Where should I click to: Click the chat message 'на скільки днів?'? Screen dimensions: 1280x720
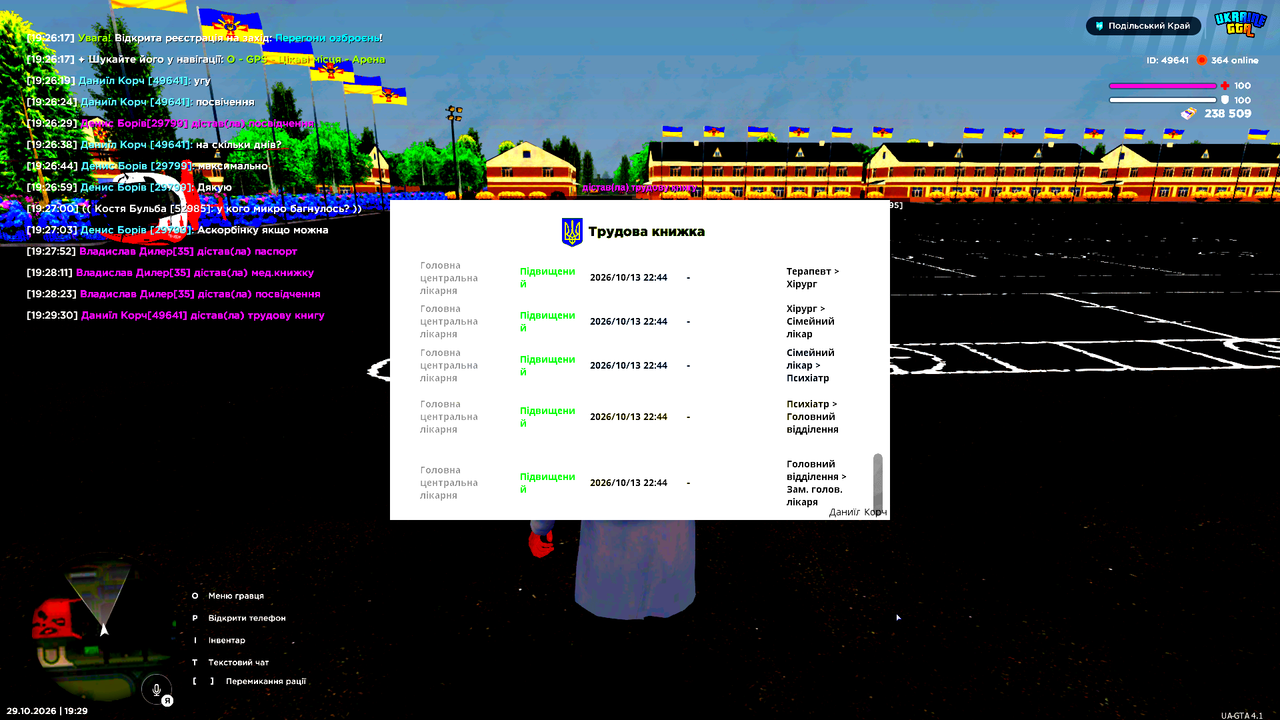(x=239, y=144)
